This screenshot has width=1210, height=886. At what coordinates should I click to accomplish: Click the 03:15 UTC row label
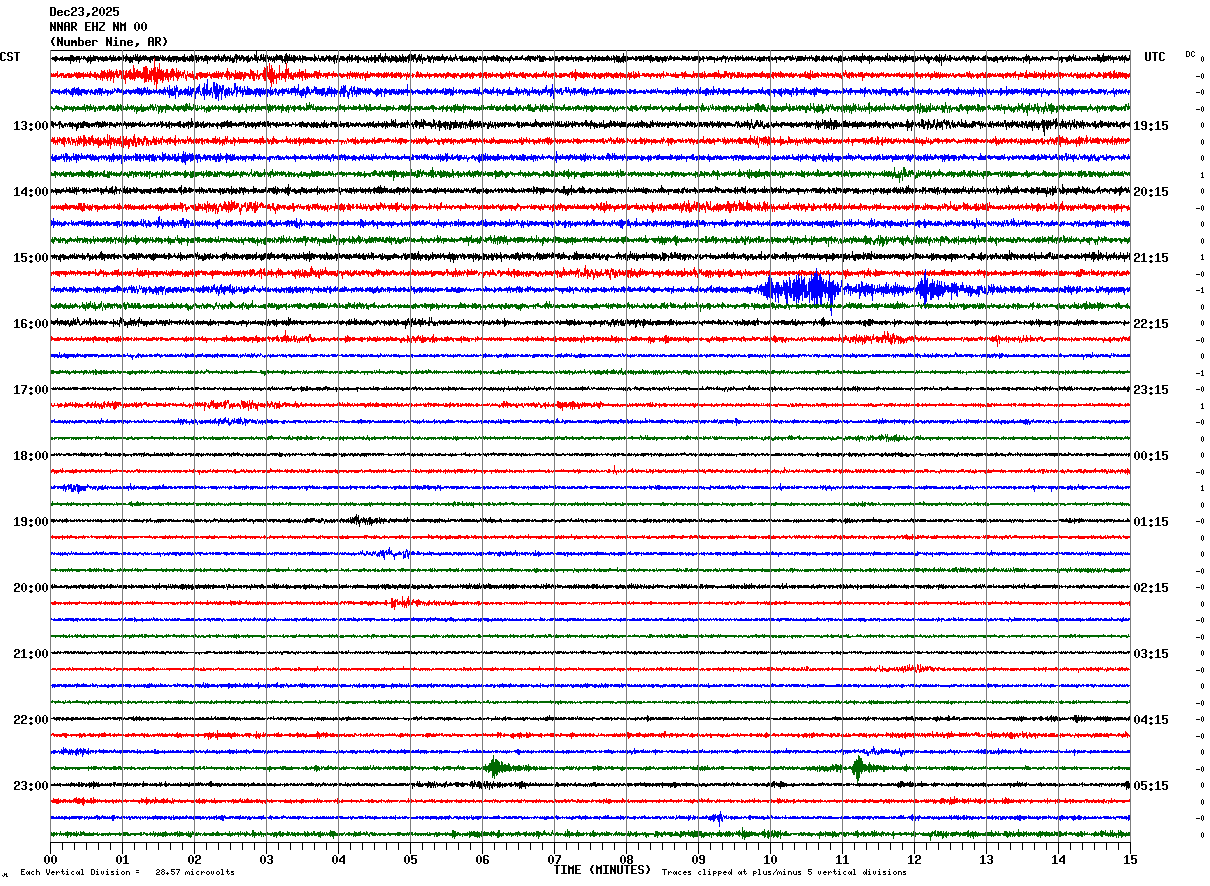point(1151,654)
